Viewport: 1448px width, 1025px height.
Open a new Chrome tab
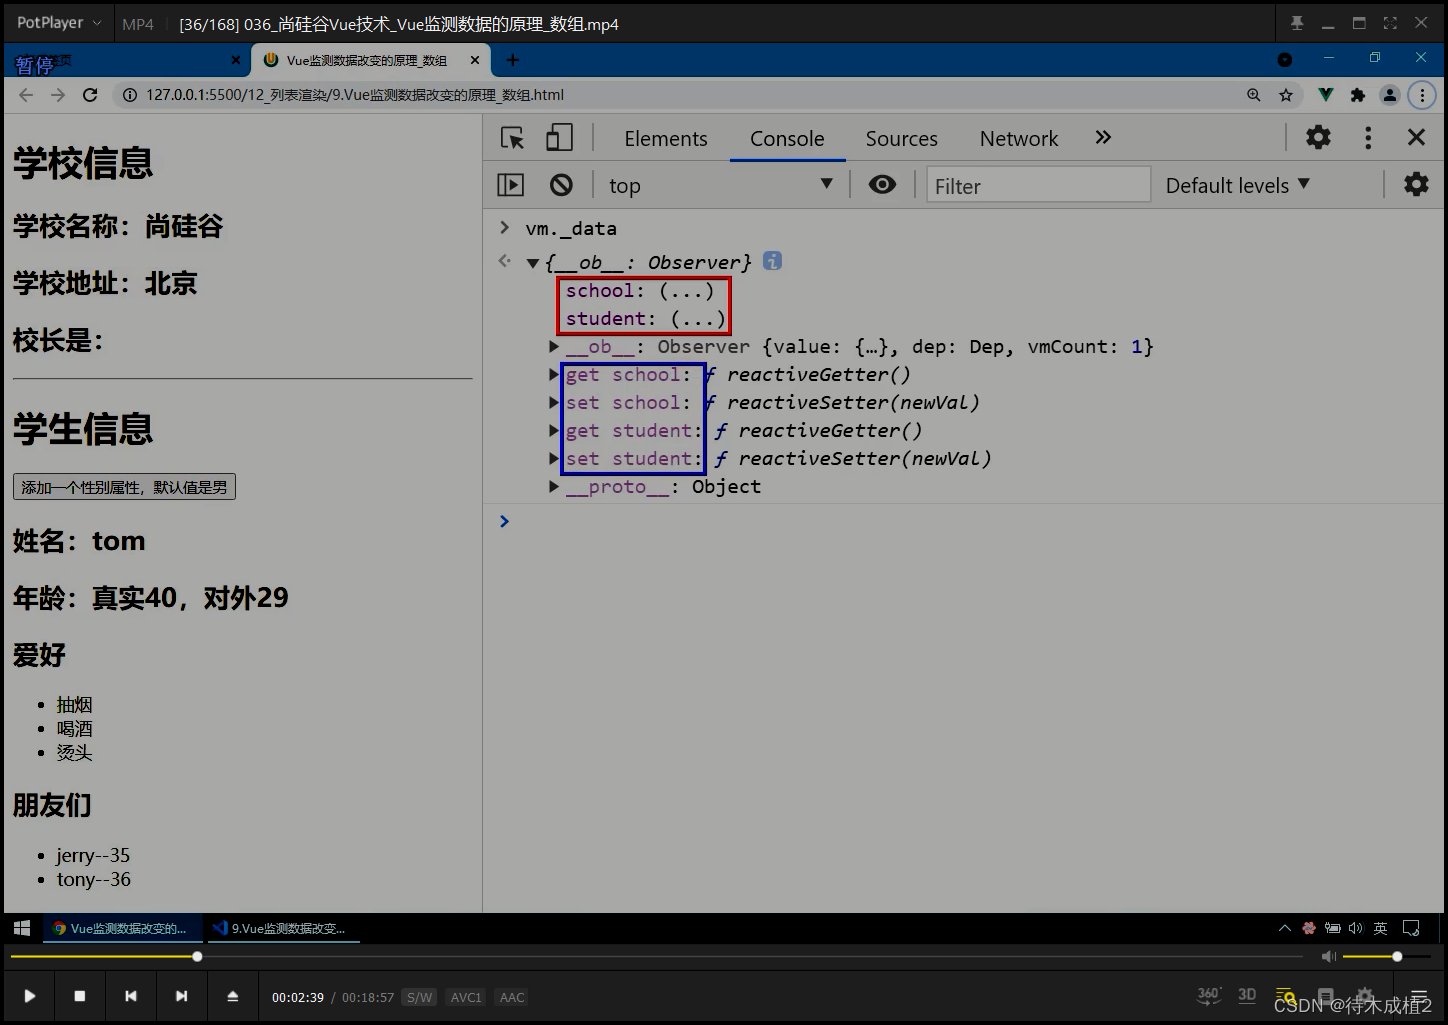(x=513, y=60)
